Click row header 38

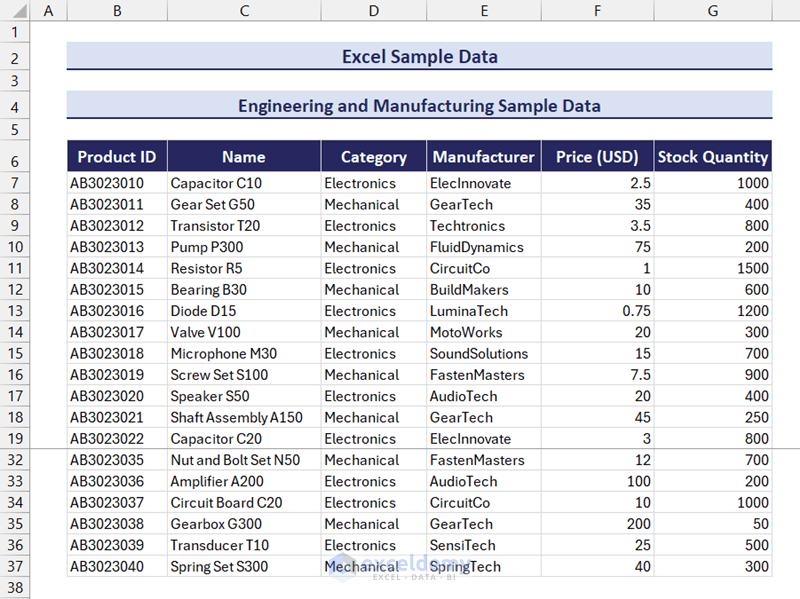point(15,588)
